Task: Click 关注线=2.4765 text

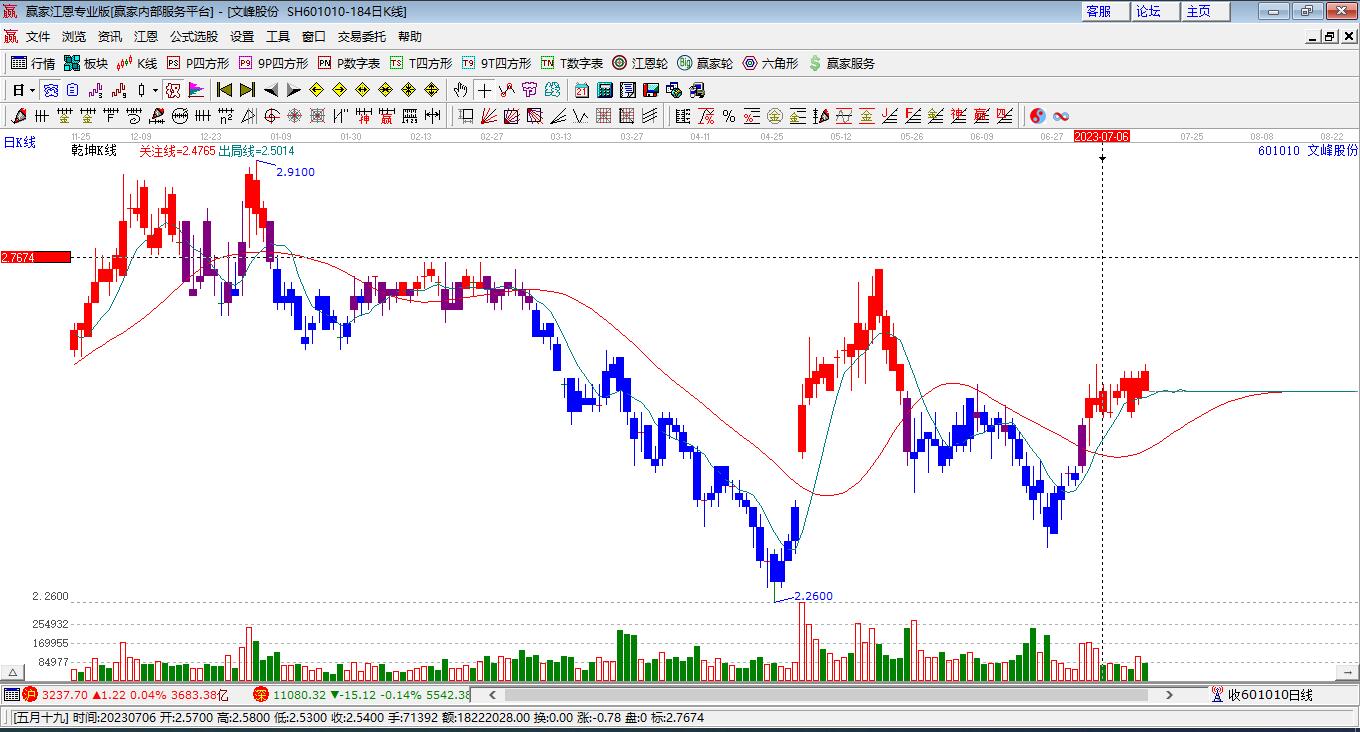Action: click(177, 151)
